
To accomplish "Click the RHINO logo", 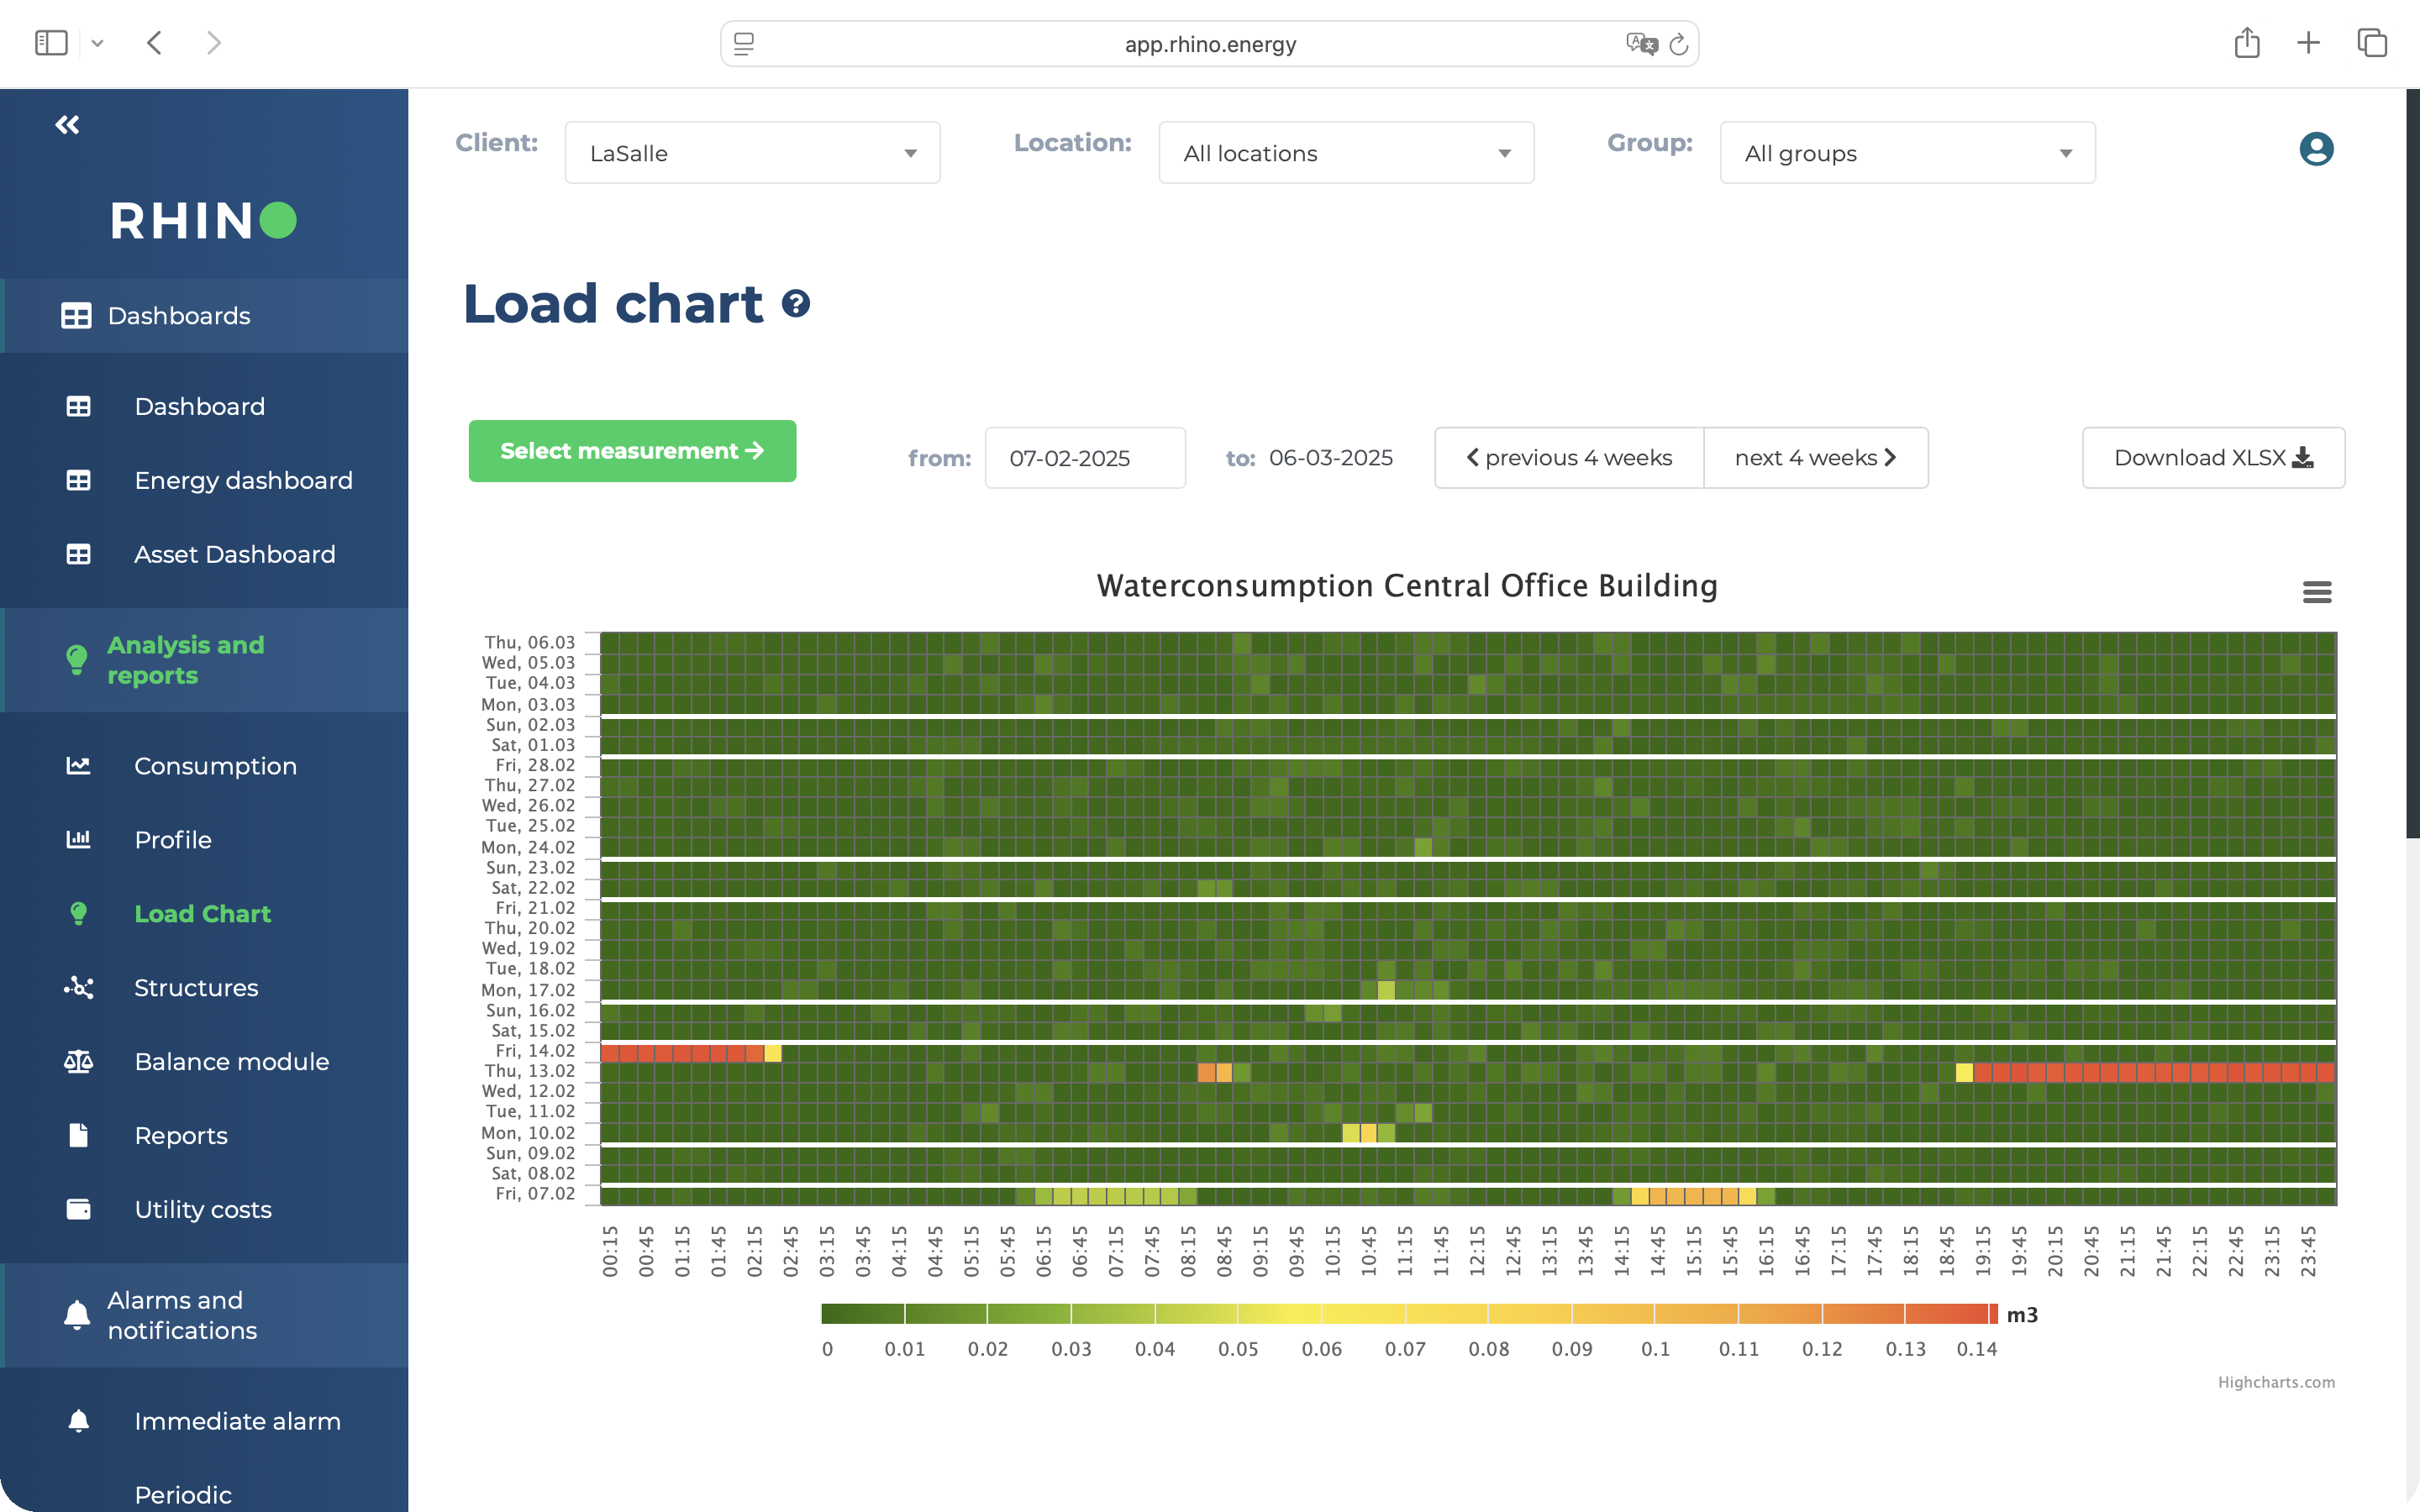I will pos(204,221).
